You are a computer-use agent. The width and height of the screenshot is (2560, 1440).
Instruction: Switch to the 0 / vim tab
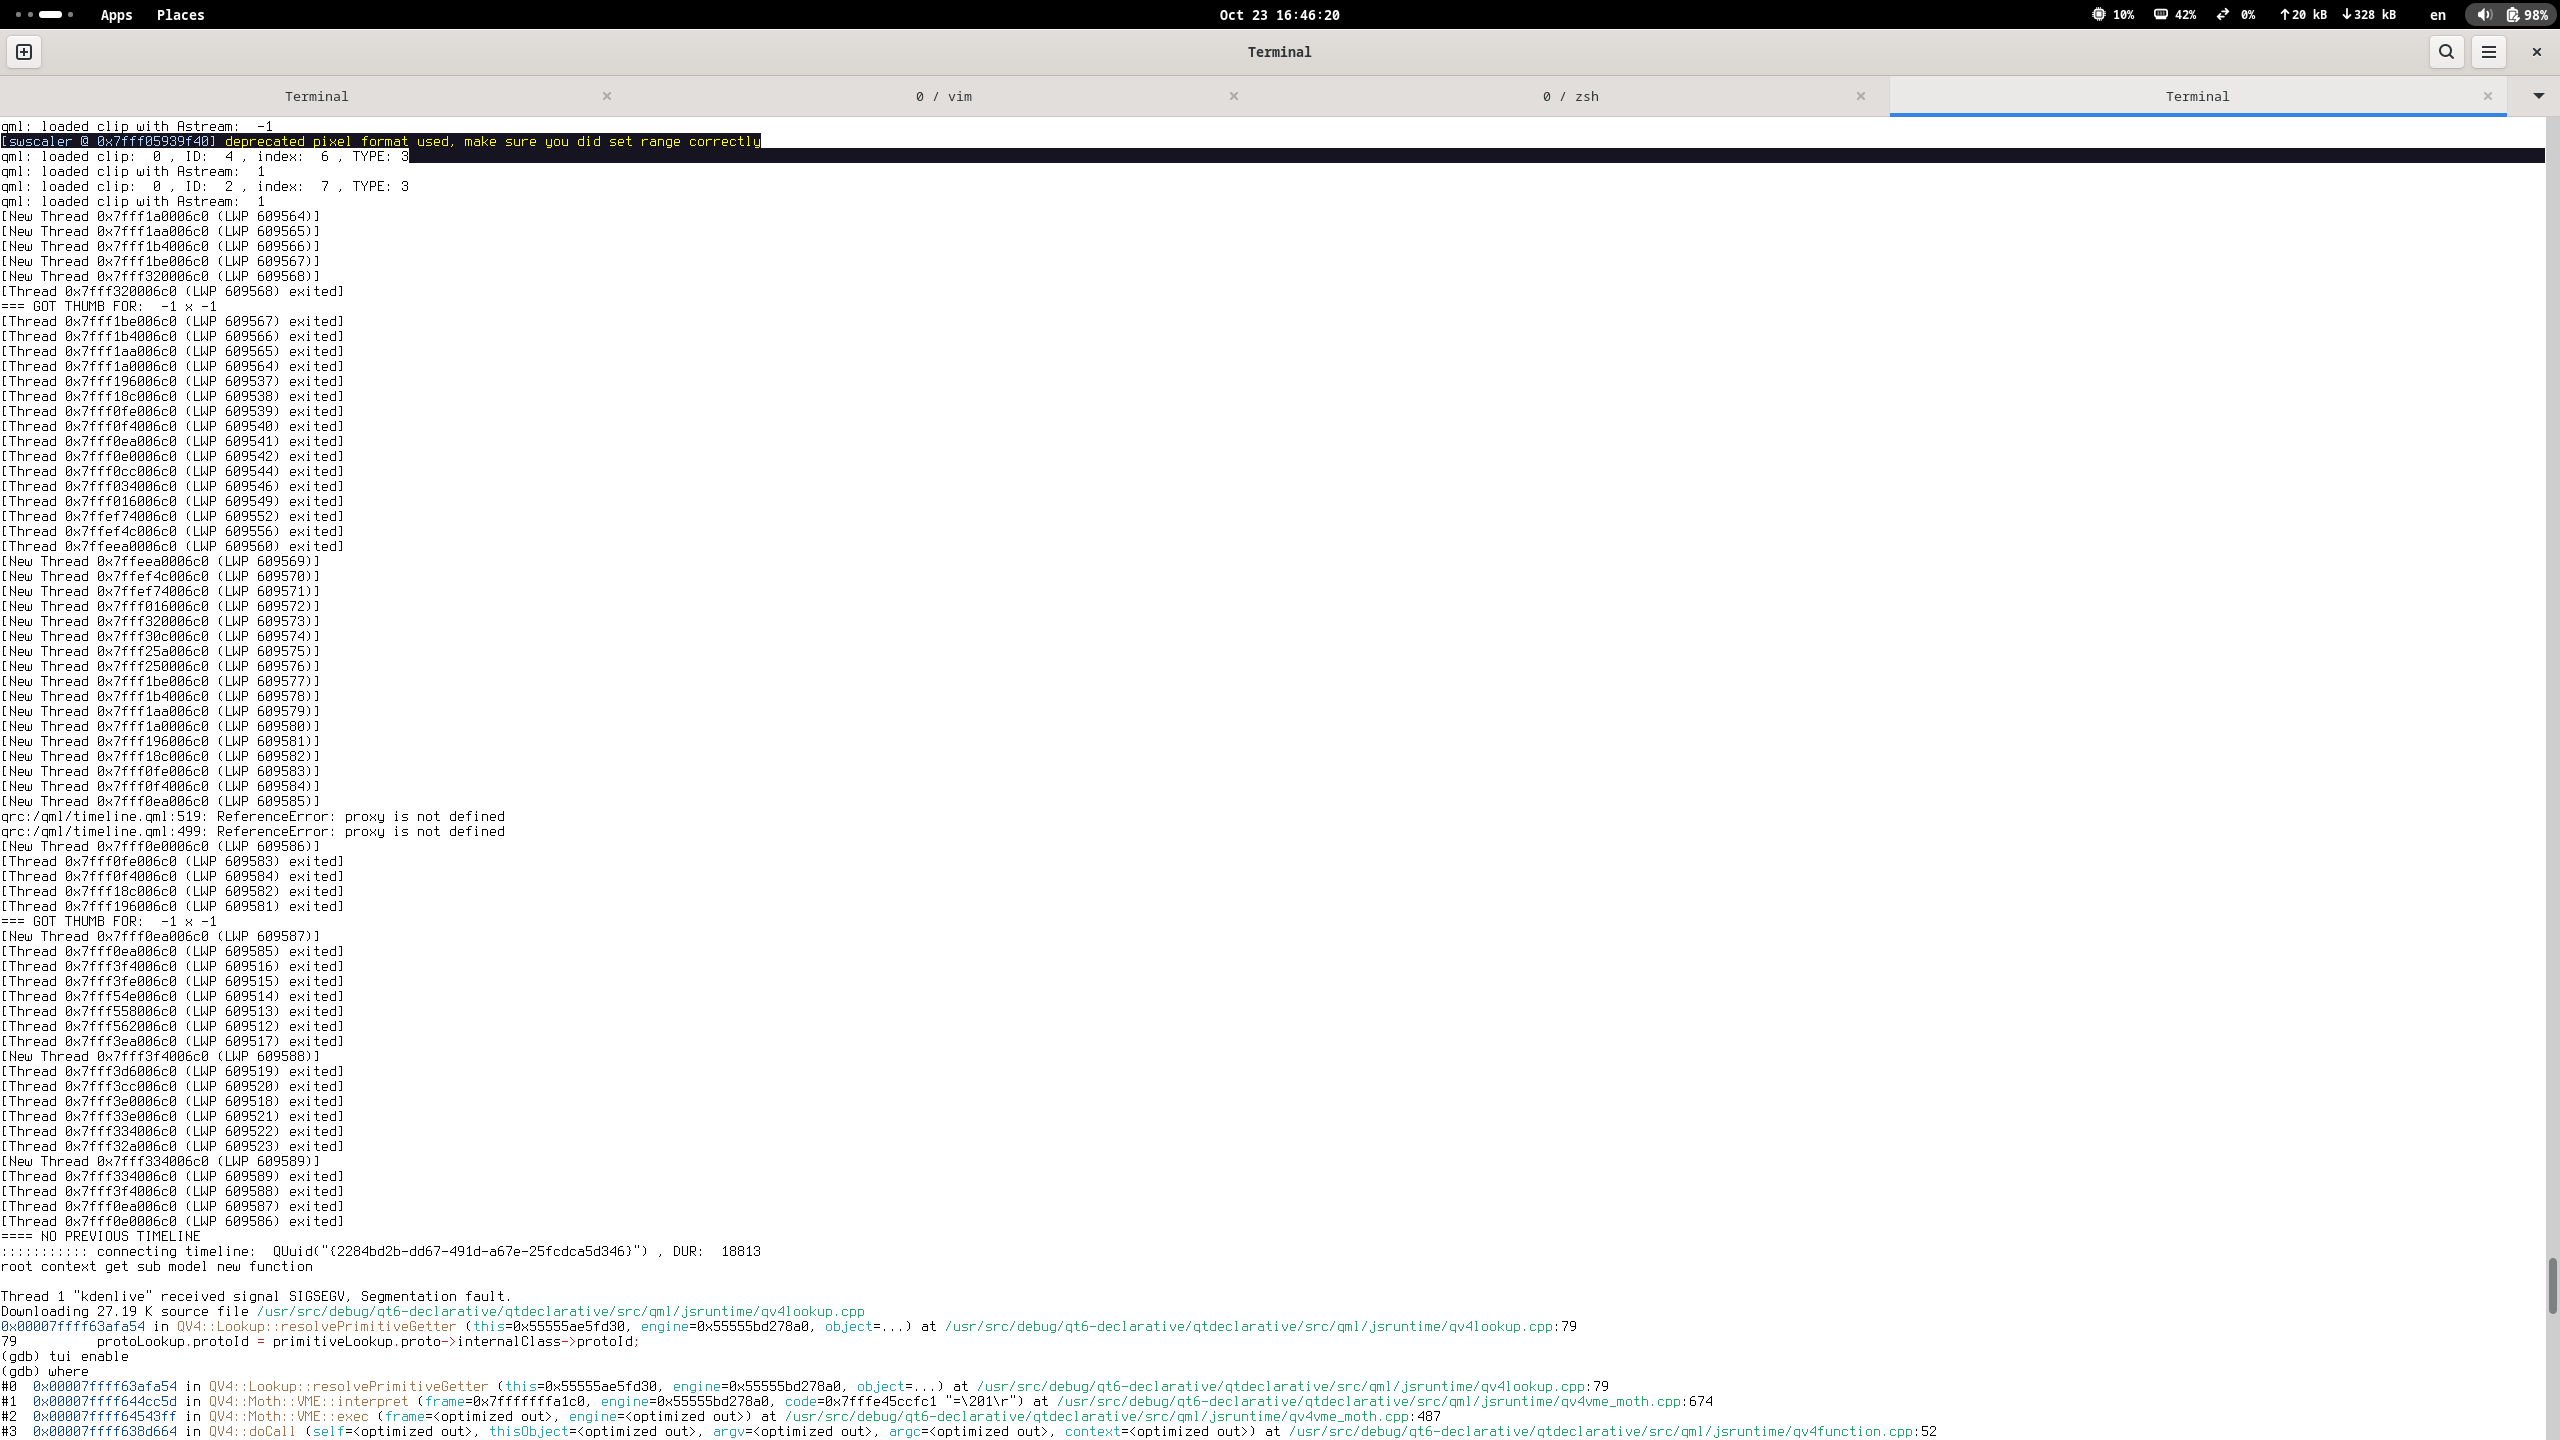pyautogui.click(x=943, y=96)
